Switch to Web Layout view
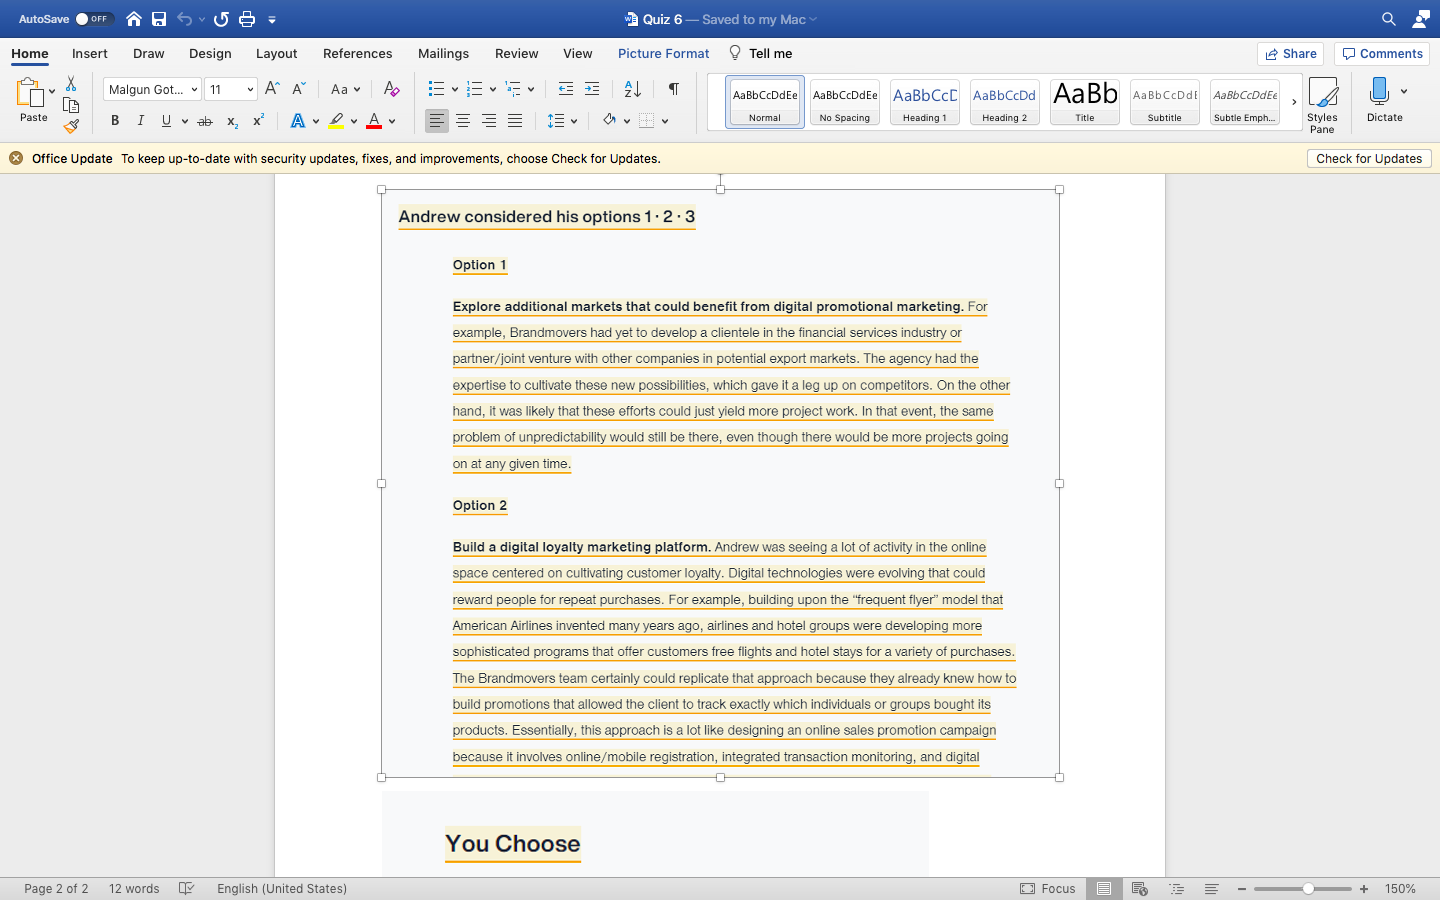The width and height of the screenshot is (1440, 900). [1139, 888]
